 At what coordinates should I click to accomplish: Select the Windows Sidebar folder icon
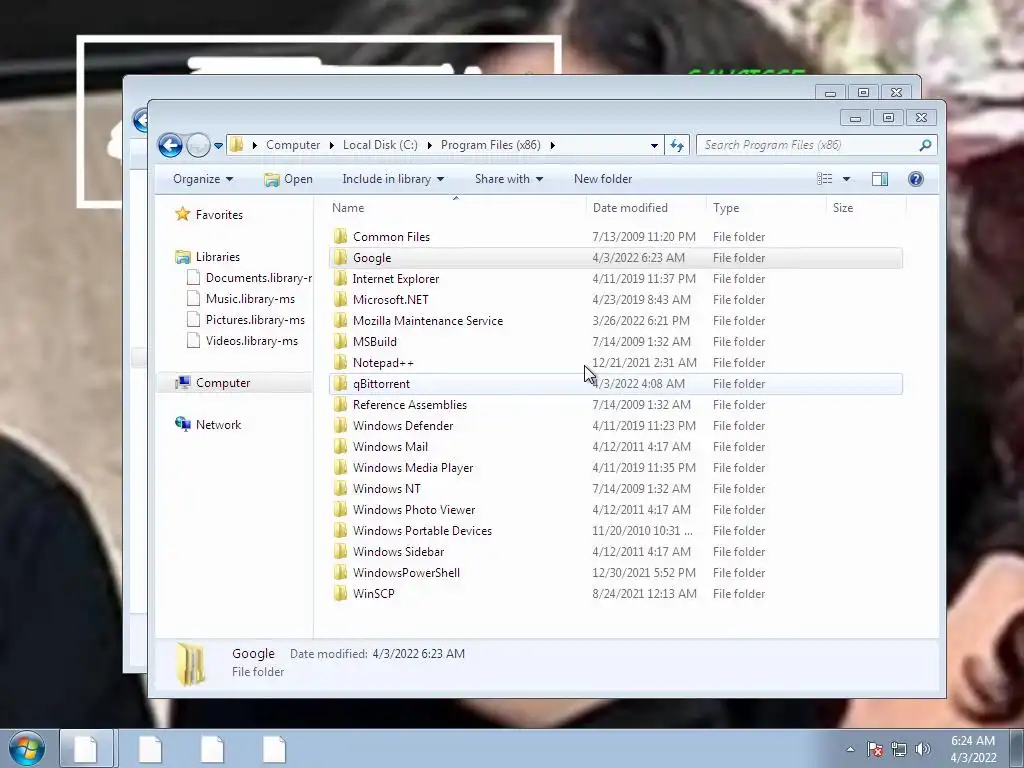tap(340, 552)
